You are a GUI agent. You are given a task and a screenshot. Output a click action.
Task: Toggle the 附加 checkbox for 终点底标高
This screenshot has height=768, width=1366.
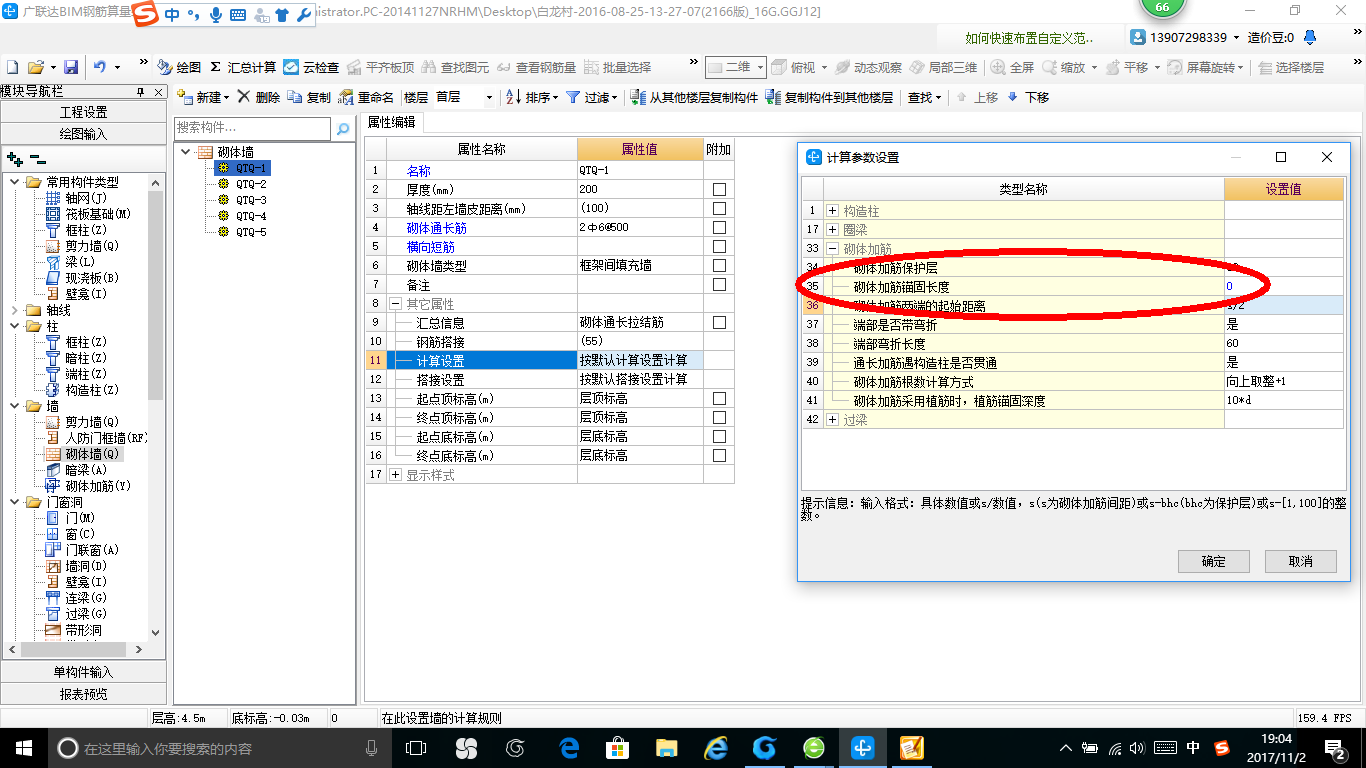point(719,456)
